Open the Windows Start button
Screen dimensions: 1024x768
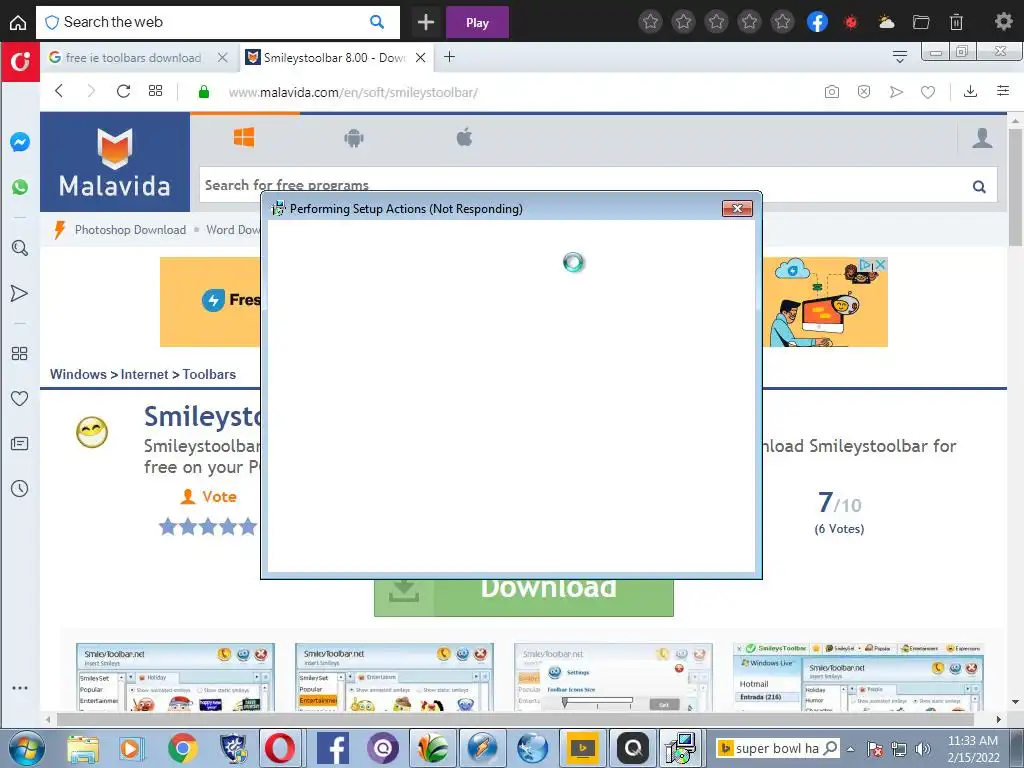27,748
